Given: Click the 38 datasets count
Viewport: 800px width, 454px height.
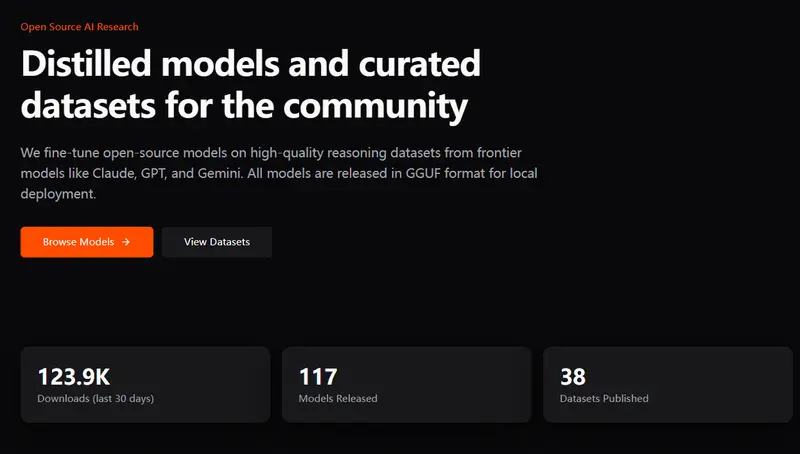Looking at the screenshot, I should click(573, 376).
